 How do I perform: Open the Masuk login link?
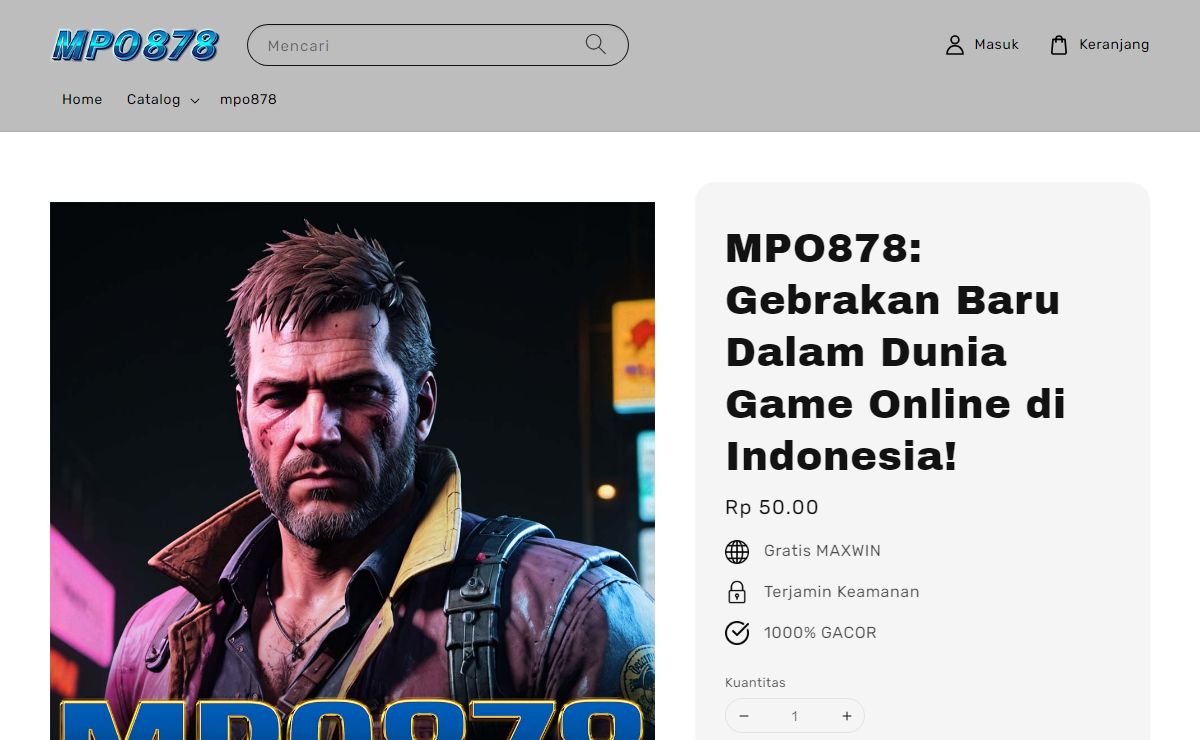(982, 45)
